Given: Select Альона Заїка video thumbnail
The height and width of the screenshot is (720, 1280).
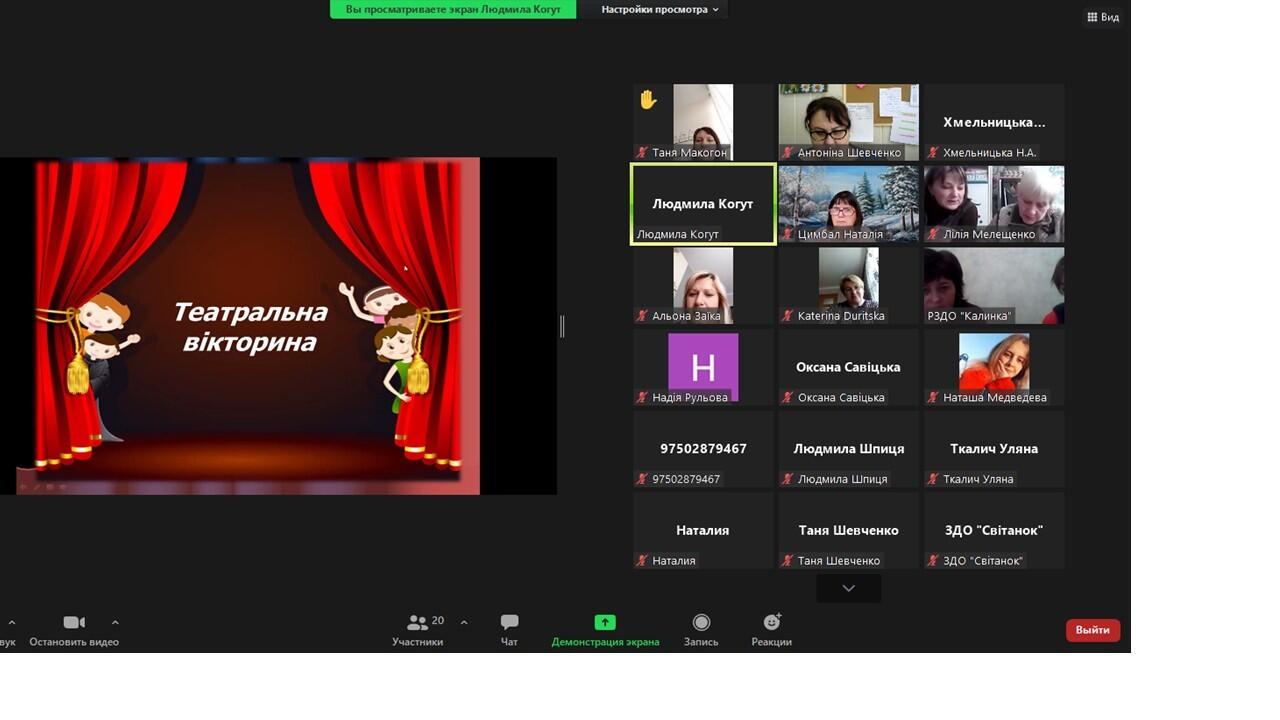Looking at the screenshot, I should 703,286.
